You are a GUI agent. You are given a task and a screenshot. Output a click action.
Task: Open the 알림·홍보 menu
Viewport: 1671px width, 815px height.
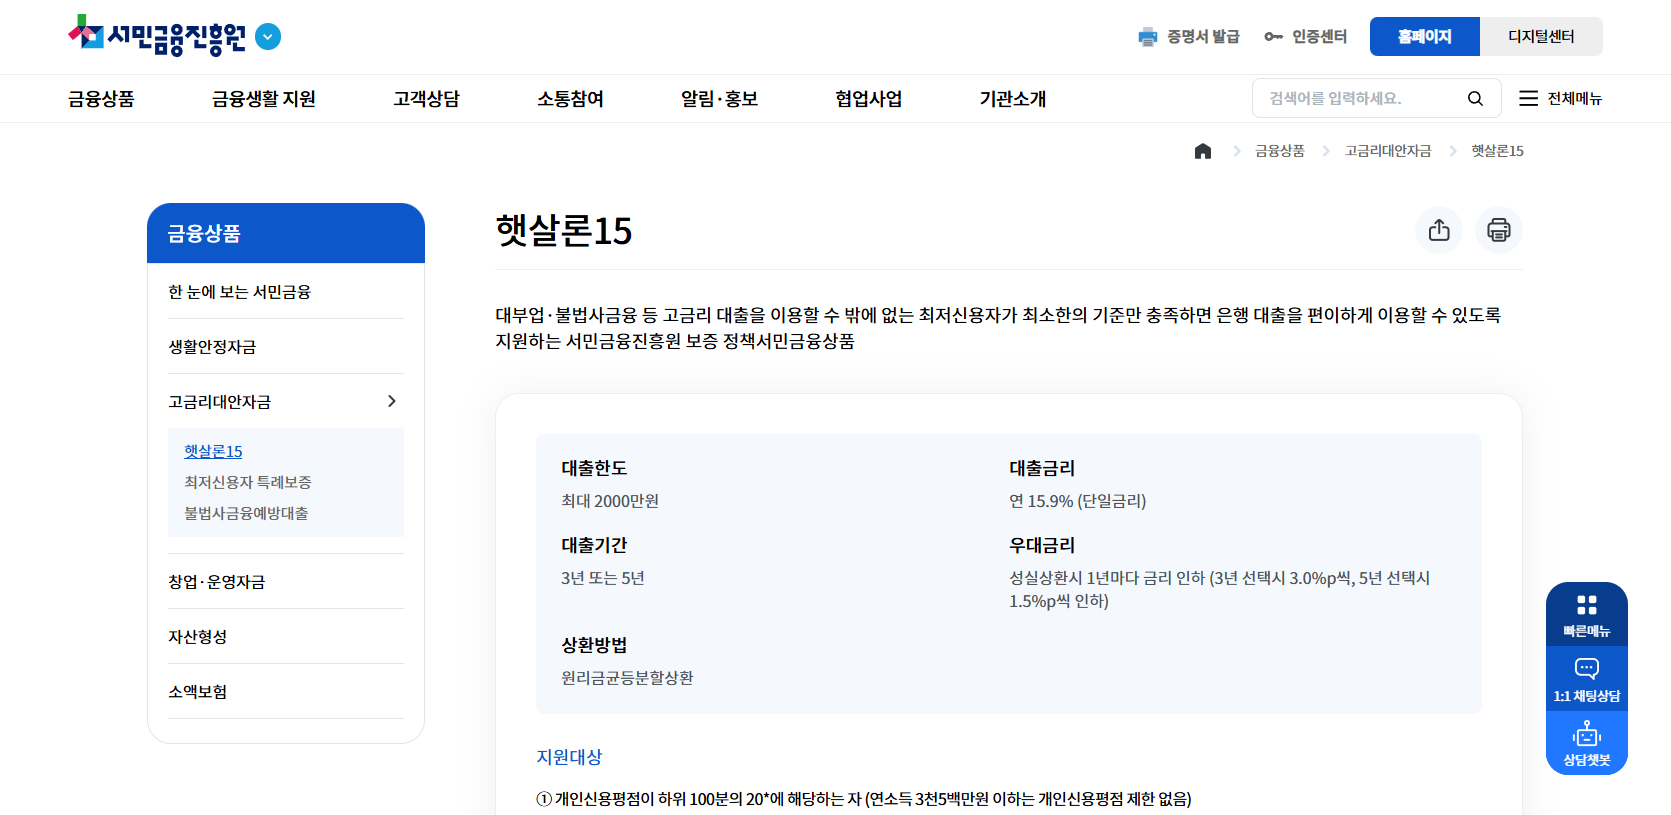(719, 99)
